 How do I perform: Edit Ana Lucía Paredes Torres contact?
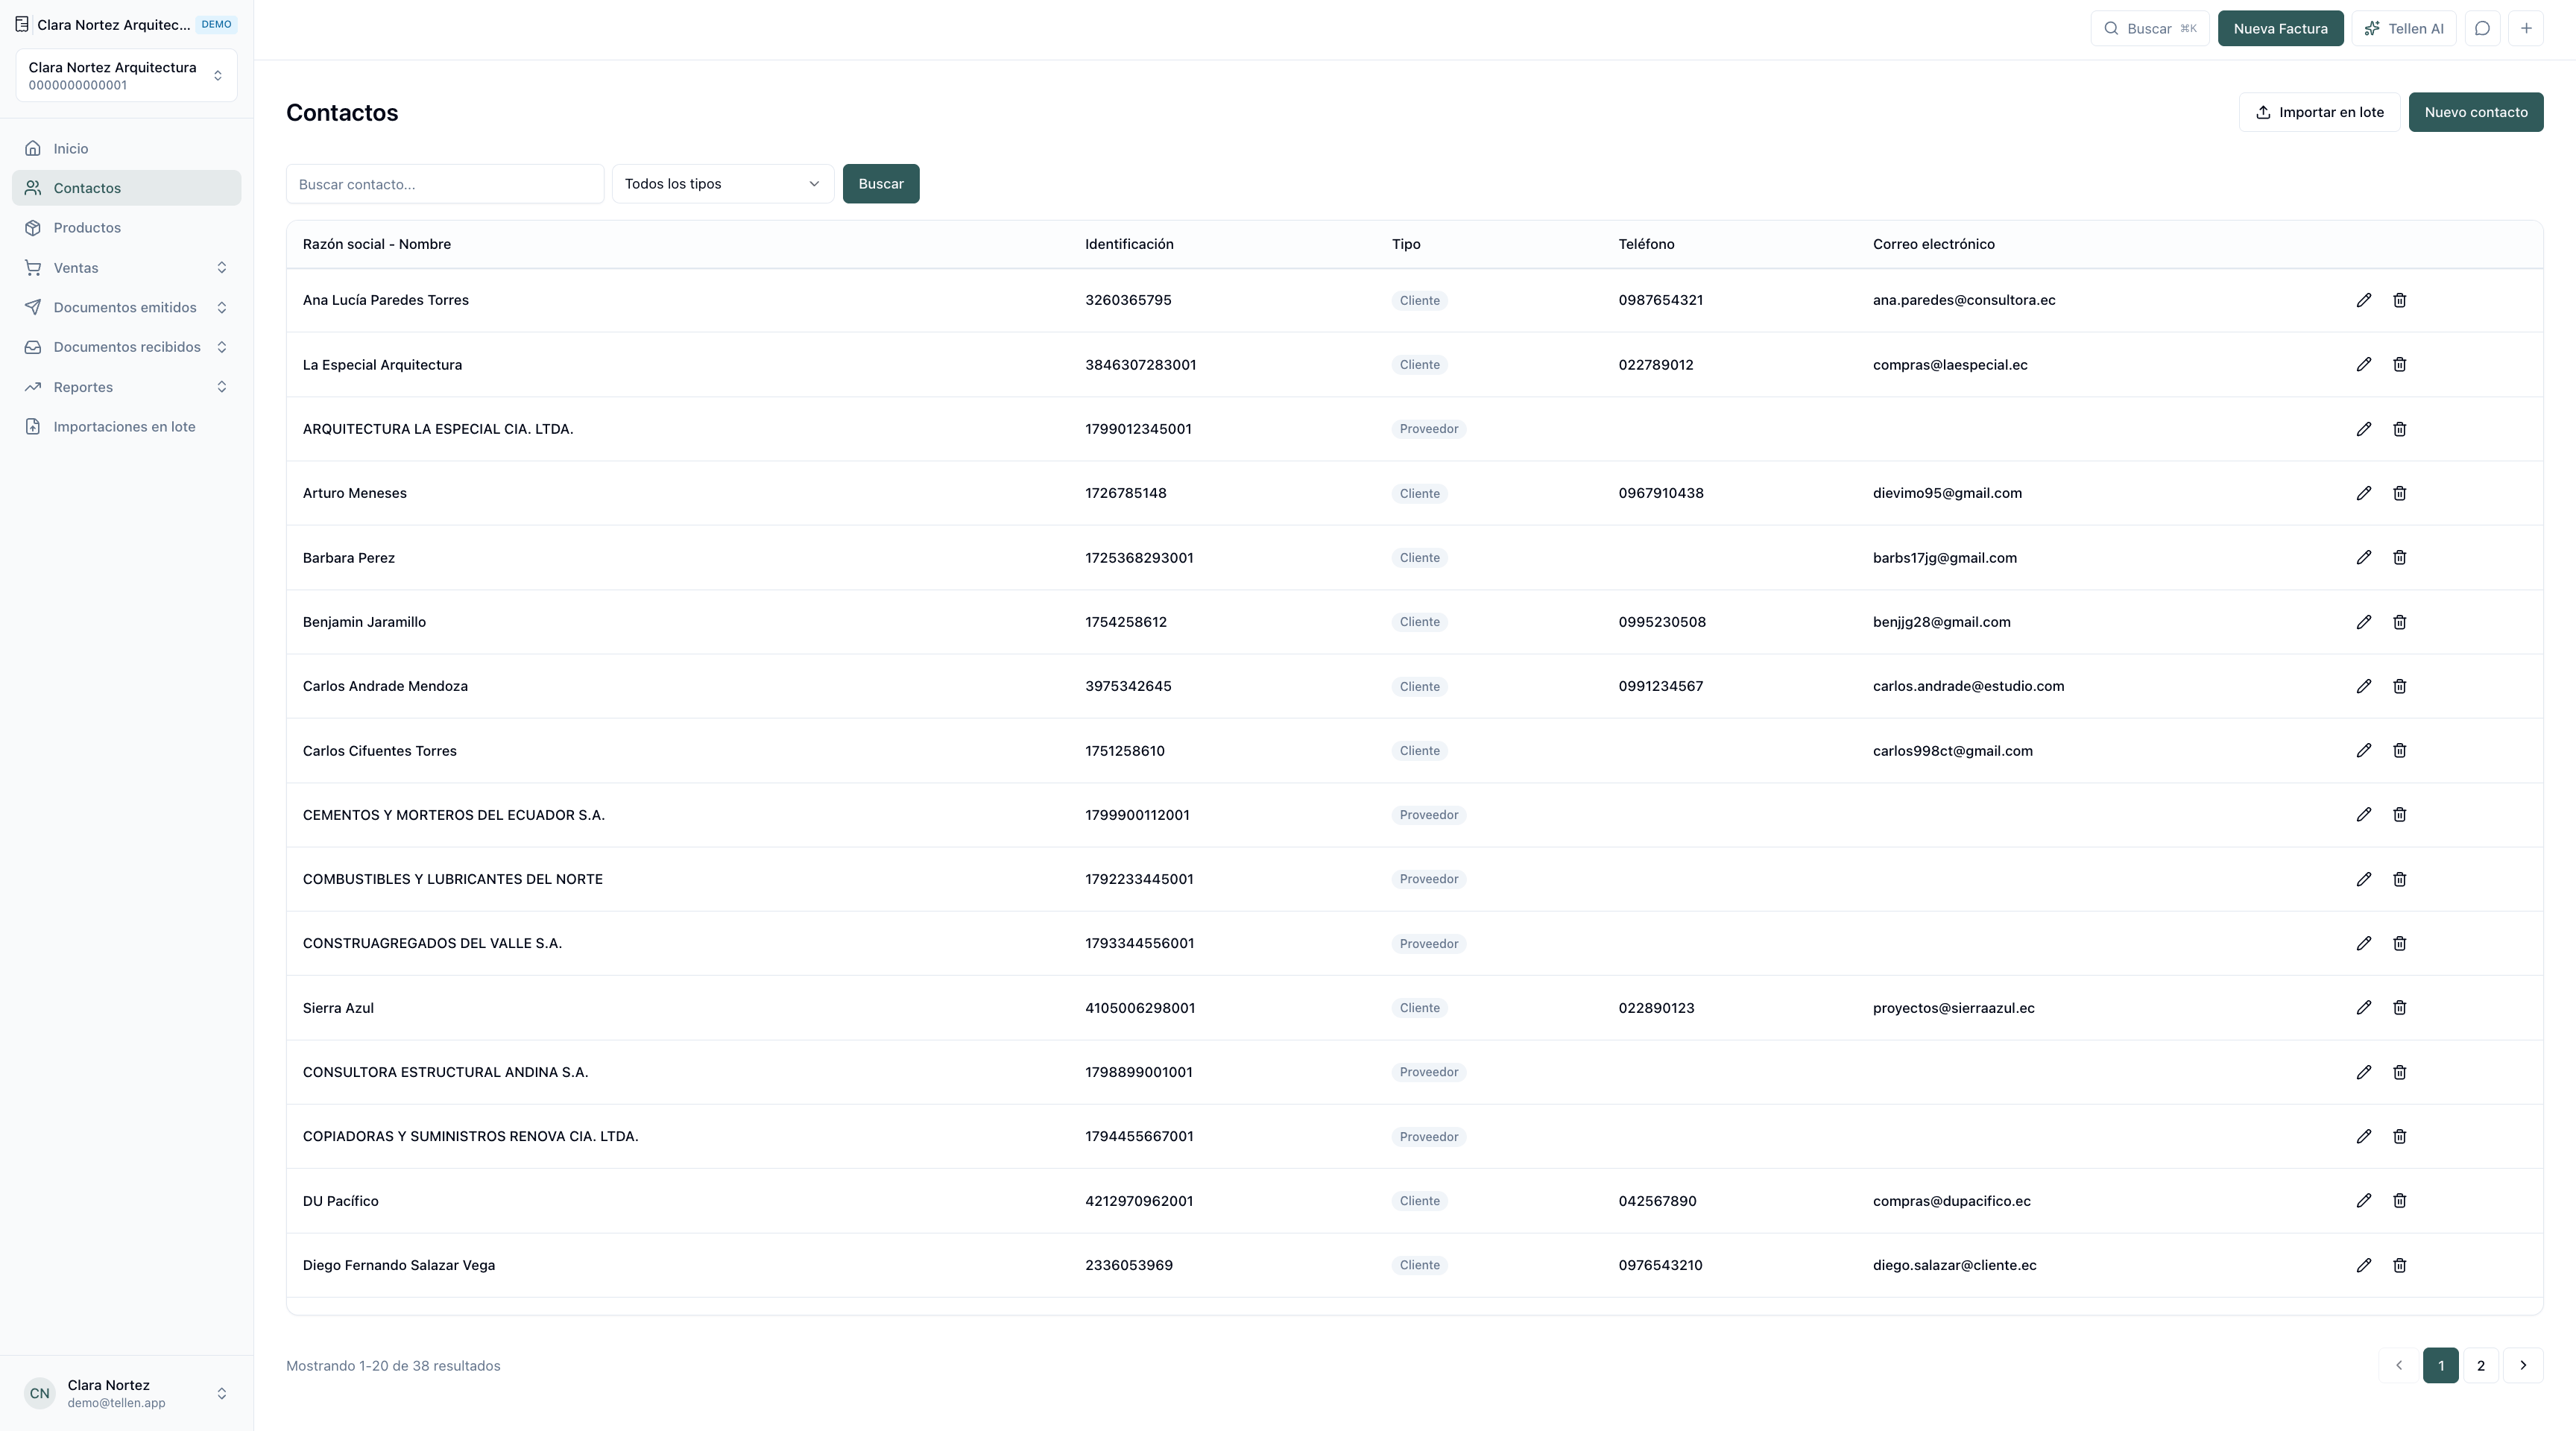pyautogui.click(x=2363, y=300)
